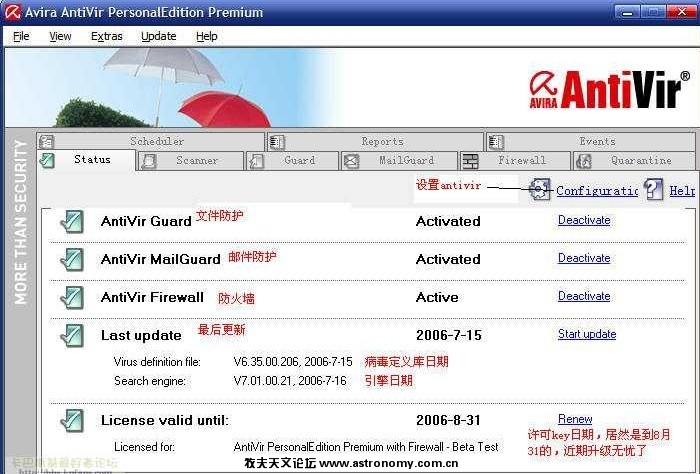Click the value 'V7.01.00.21, 2006-7-16'

click(x=290, y=381)
